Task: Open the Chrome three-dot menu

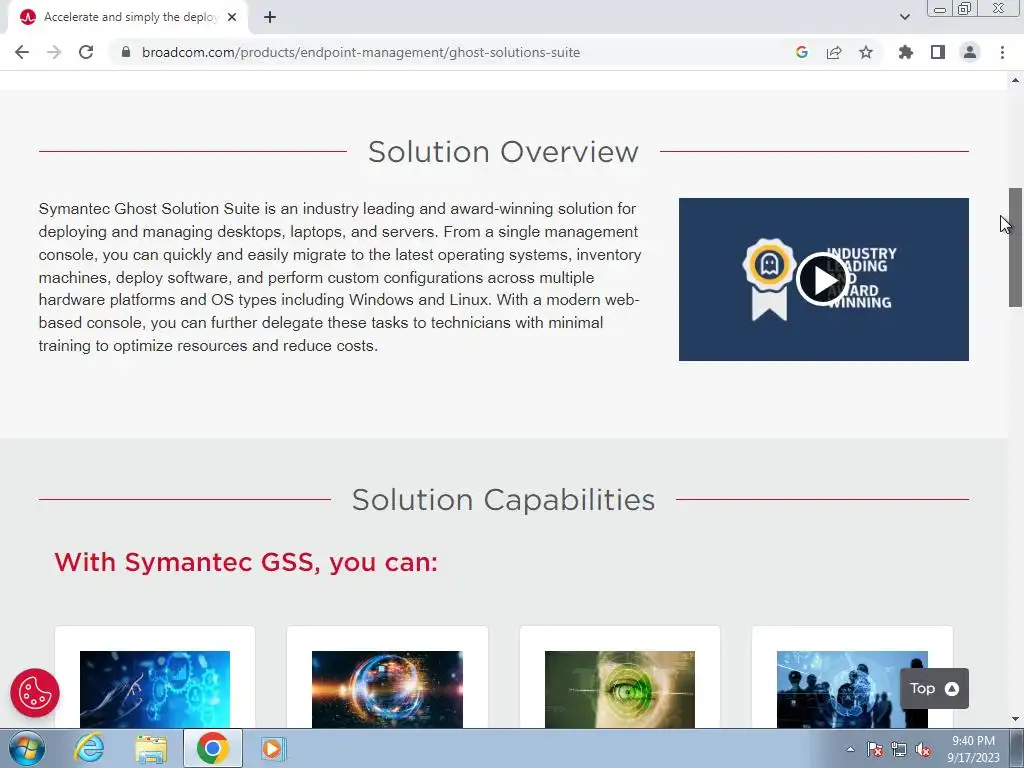Action: (x=1002, y=52)
